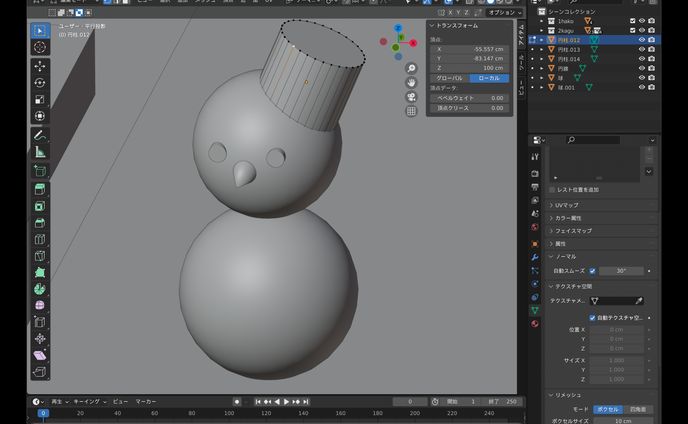This screenshot has width=688, height=424.
Task: Expand the 1hako collection tree arrow
Action: [541, 21]
